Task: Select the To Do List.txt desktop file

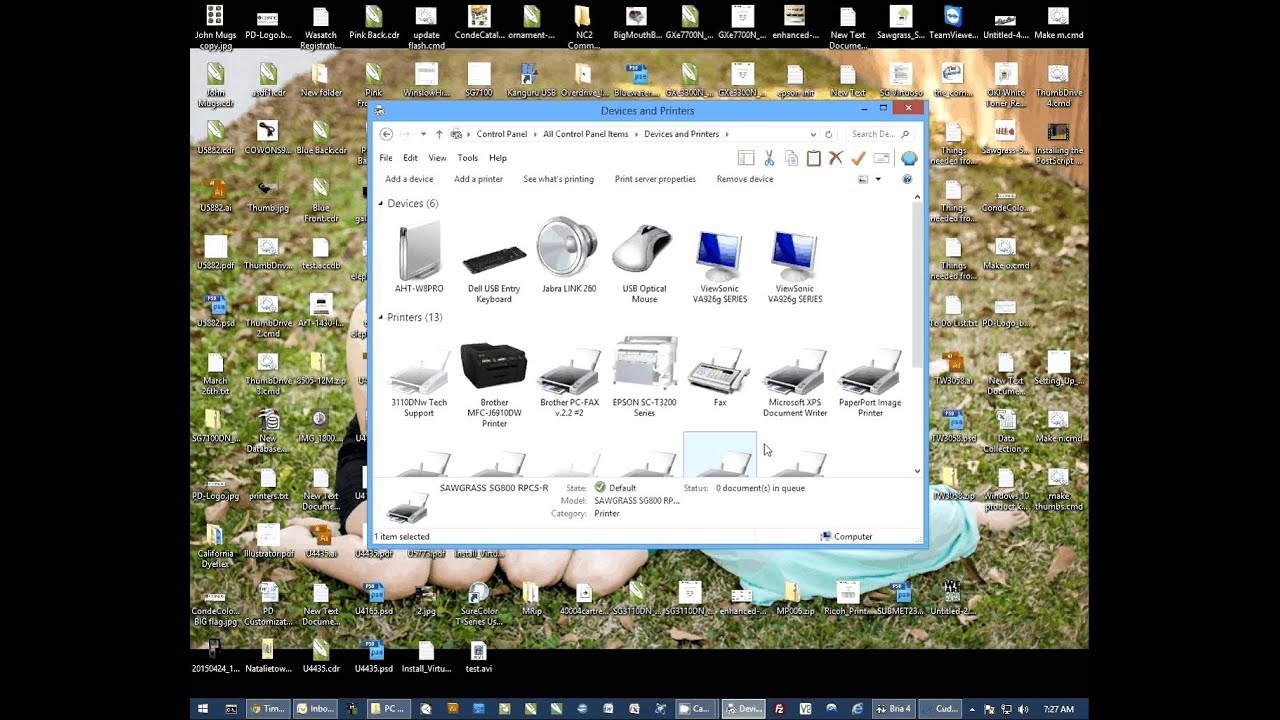Action: 951,312
